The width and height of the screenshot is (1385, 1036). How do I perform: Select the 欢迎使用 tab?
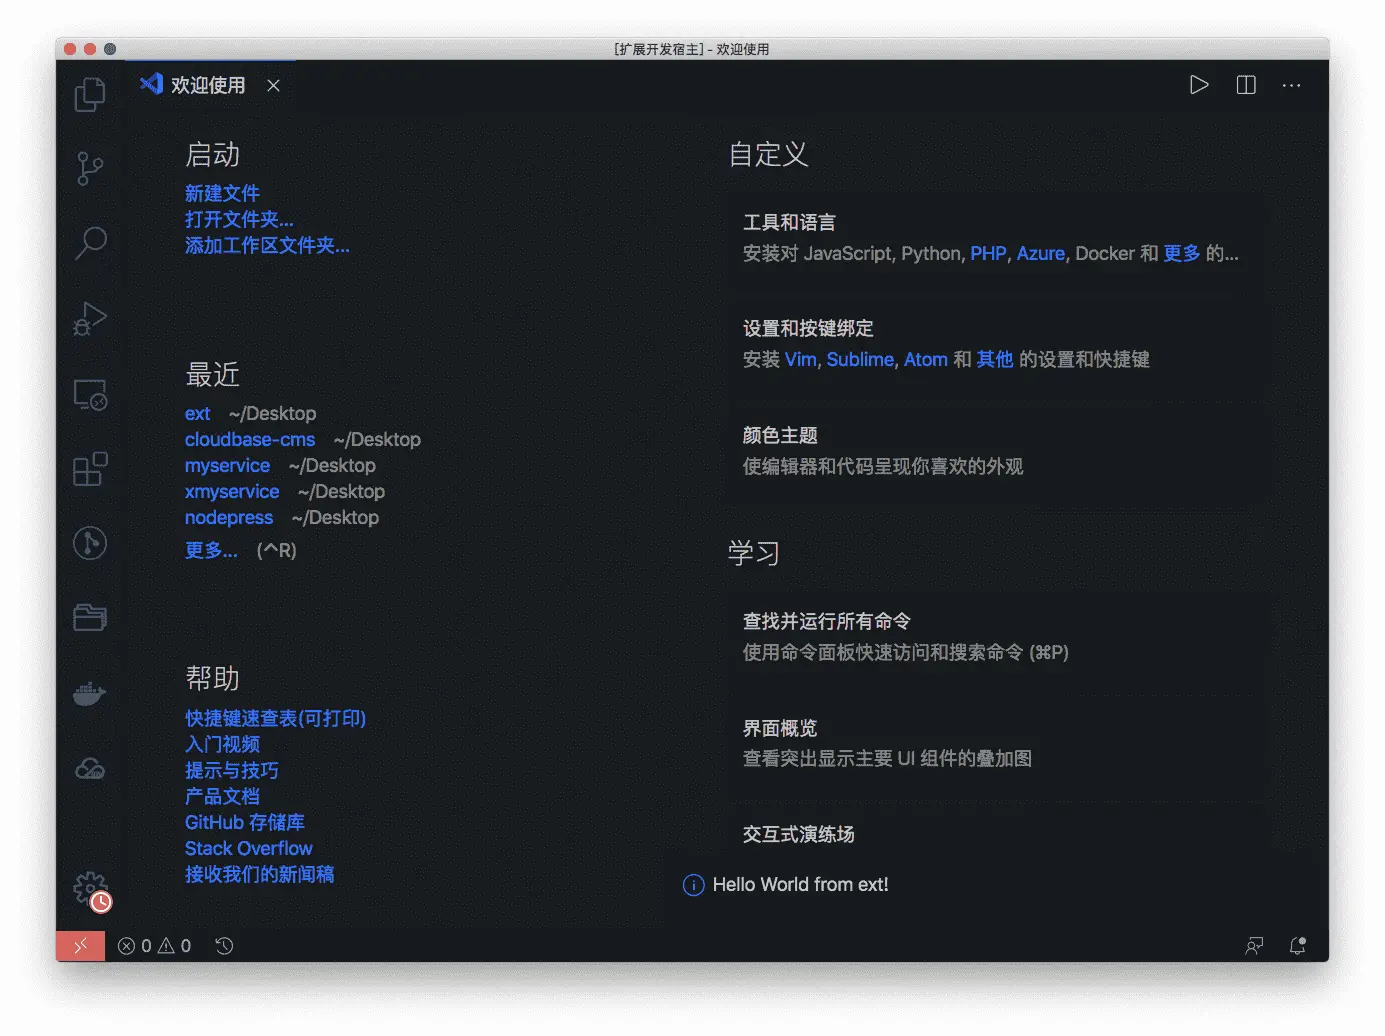[193, 85]
